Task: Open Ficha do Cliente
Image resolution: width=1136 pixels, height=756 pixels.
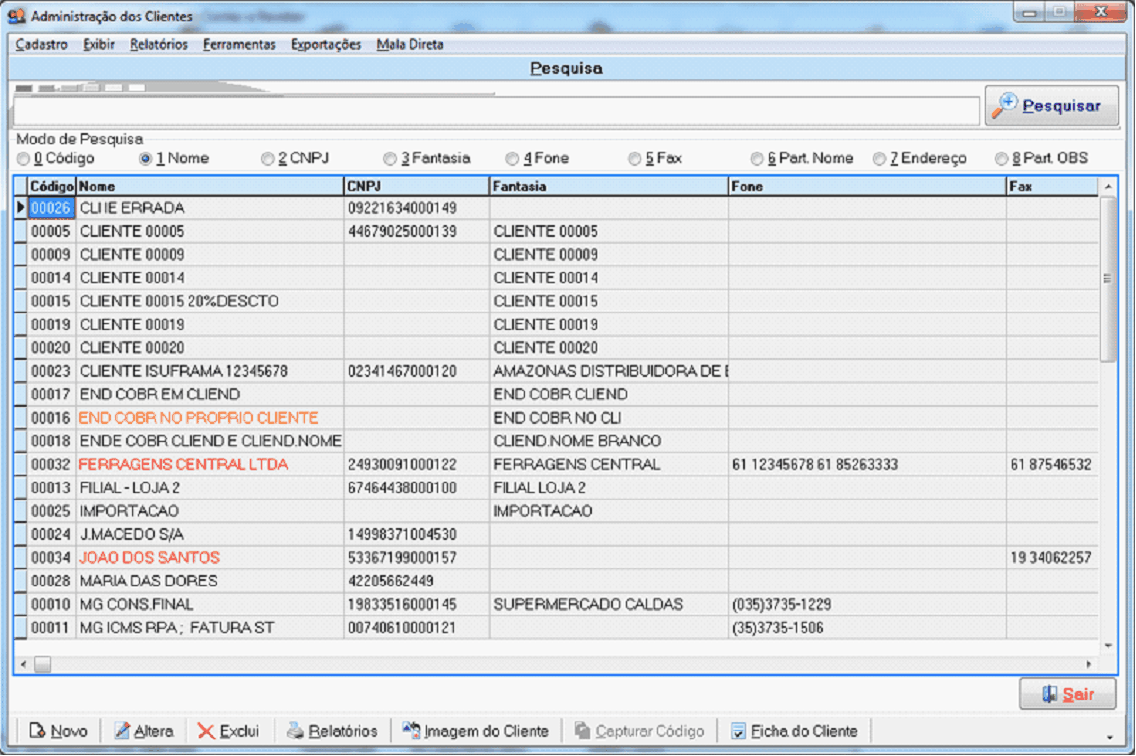Action: coord(793,731)
